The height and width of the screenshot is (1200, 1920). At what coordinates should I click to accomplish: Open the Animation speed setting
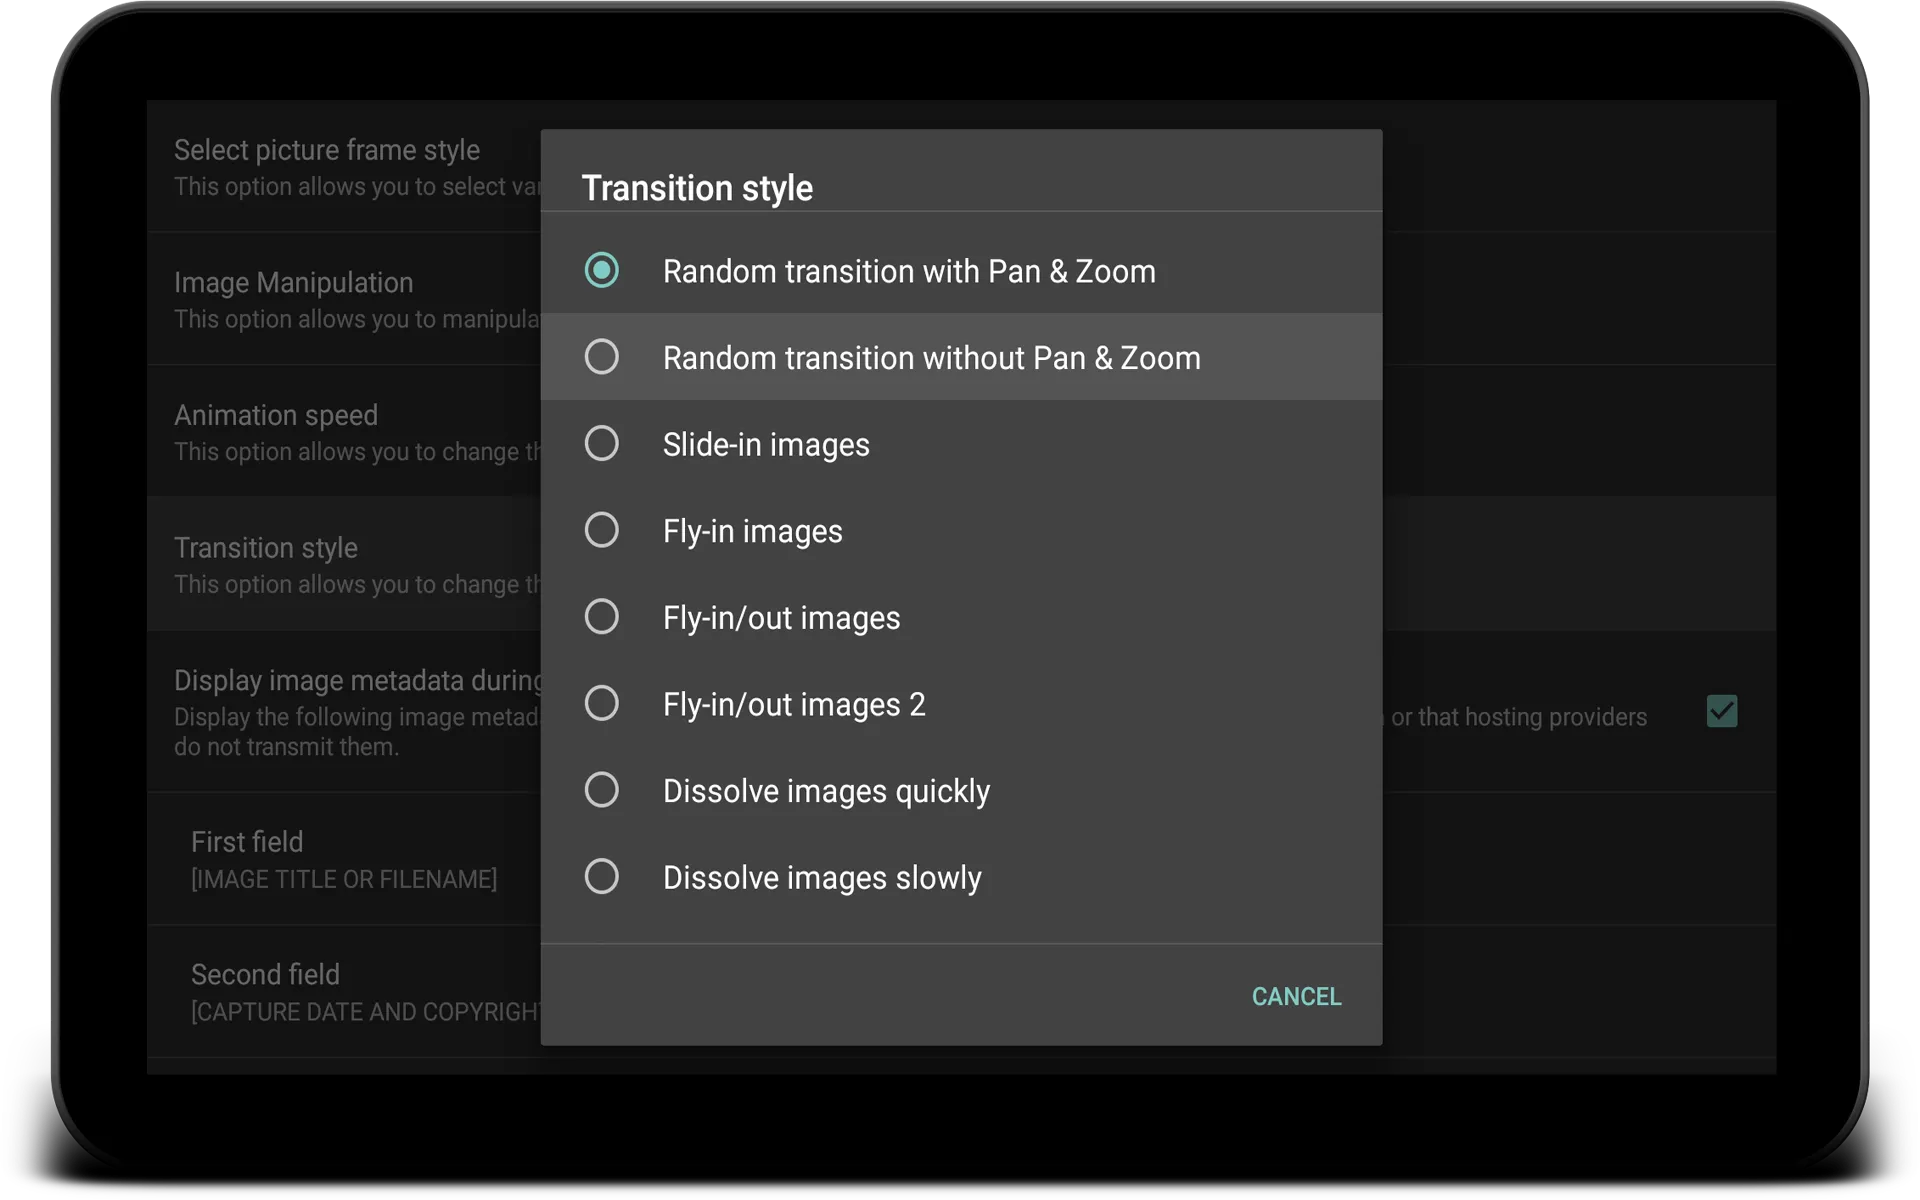pyautogui.click(x=345, y=431)
